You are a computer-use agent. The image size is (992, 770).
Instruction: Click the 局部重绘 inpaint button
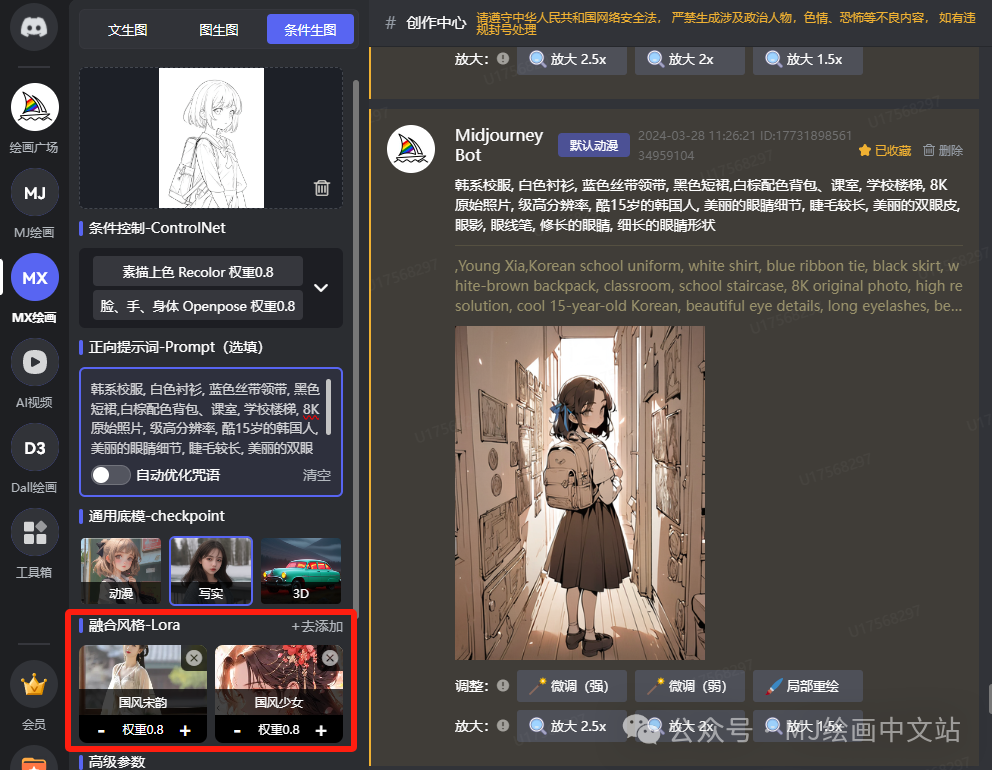(x=807, y=686)
